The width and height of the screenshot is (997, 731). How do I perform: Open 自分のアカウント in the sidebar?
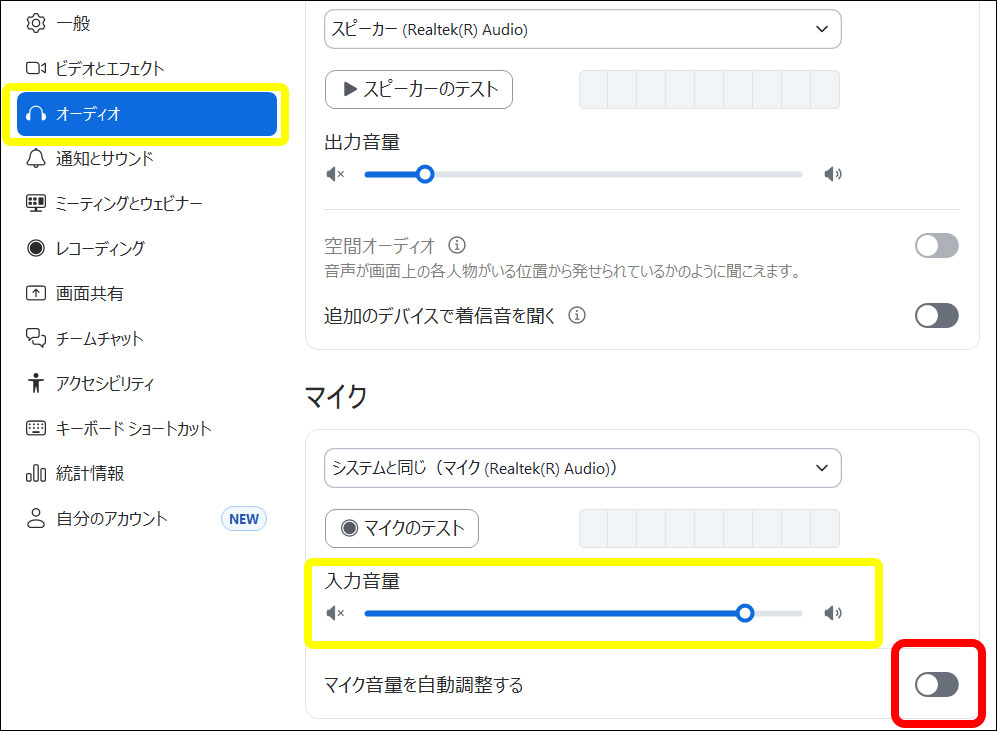(111, 519)
